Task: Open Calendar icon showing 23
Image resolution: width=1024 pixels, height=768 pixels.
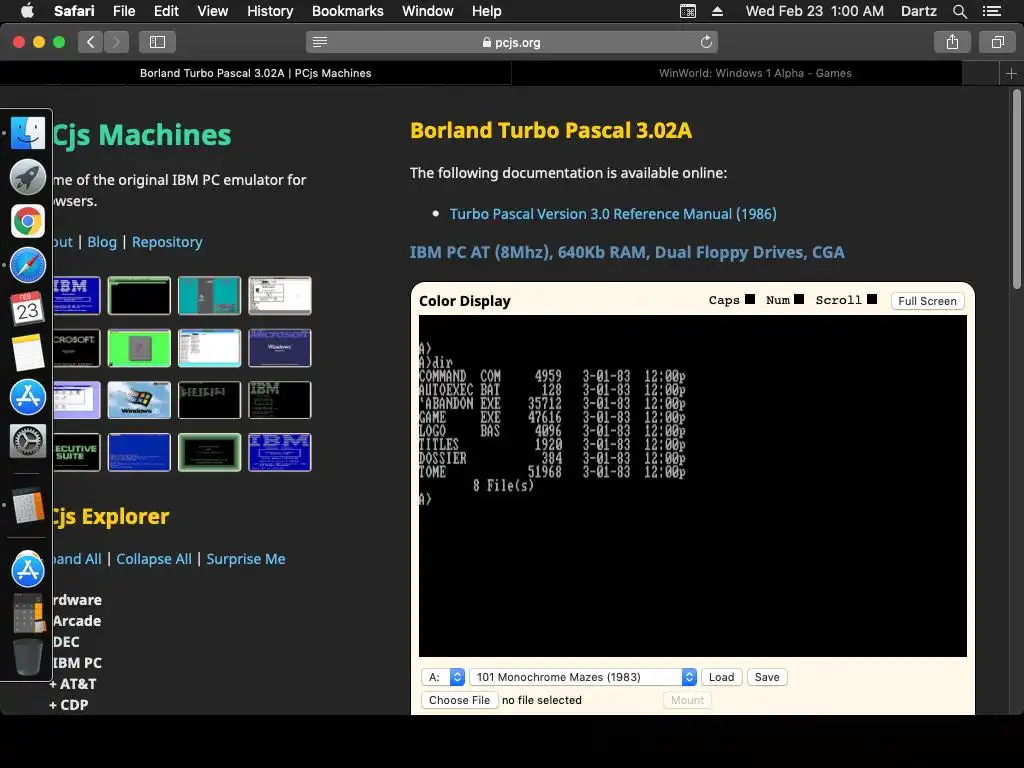Action: click(27, 309)
